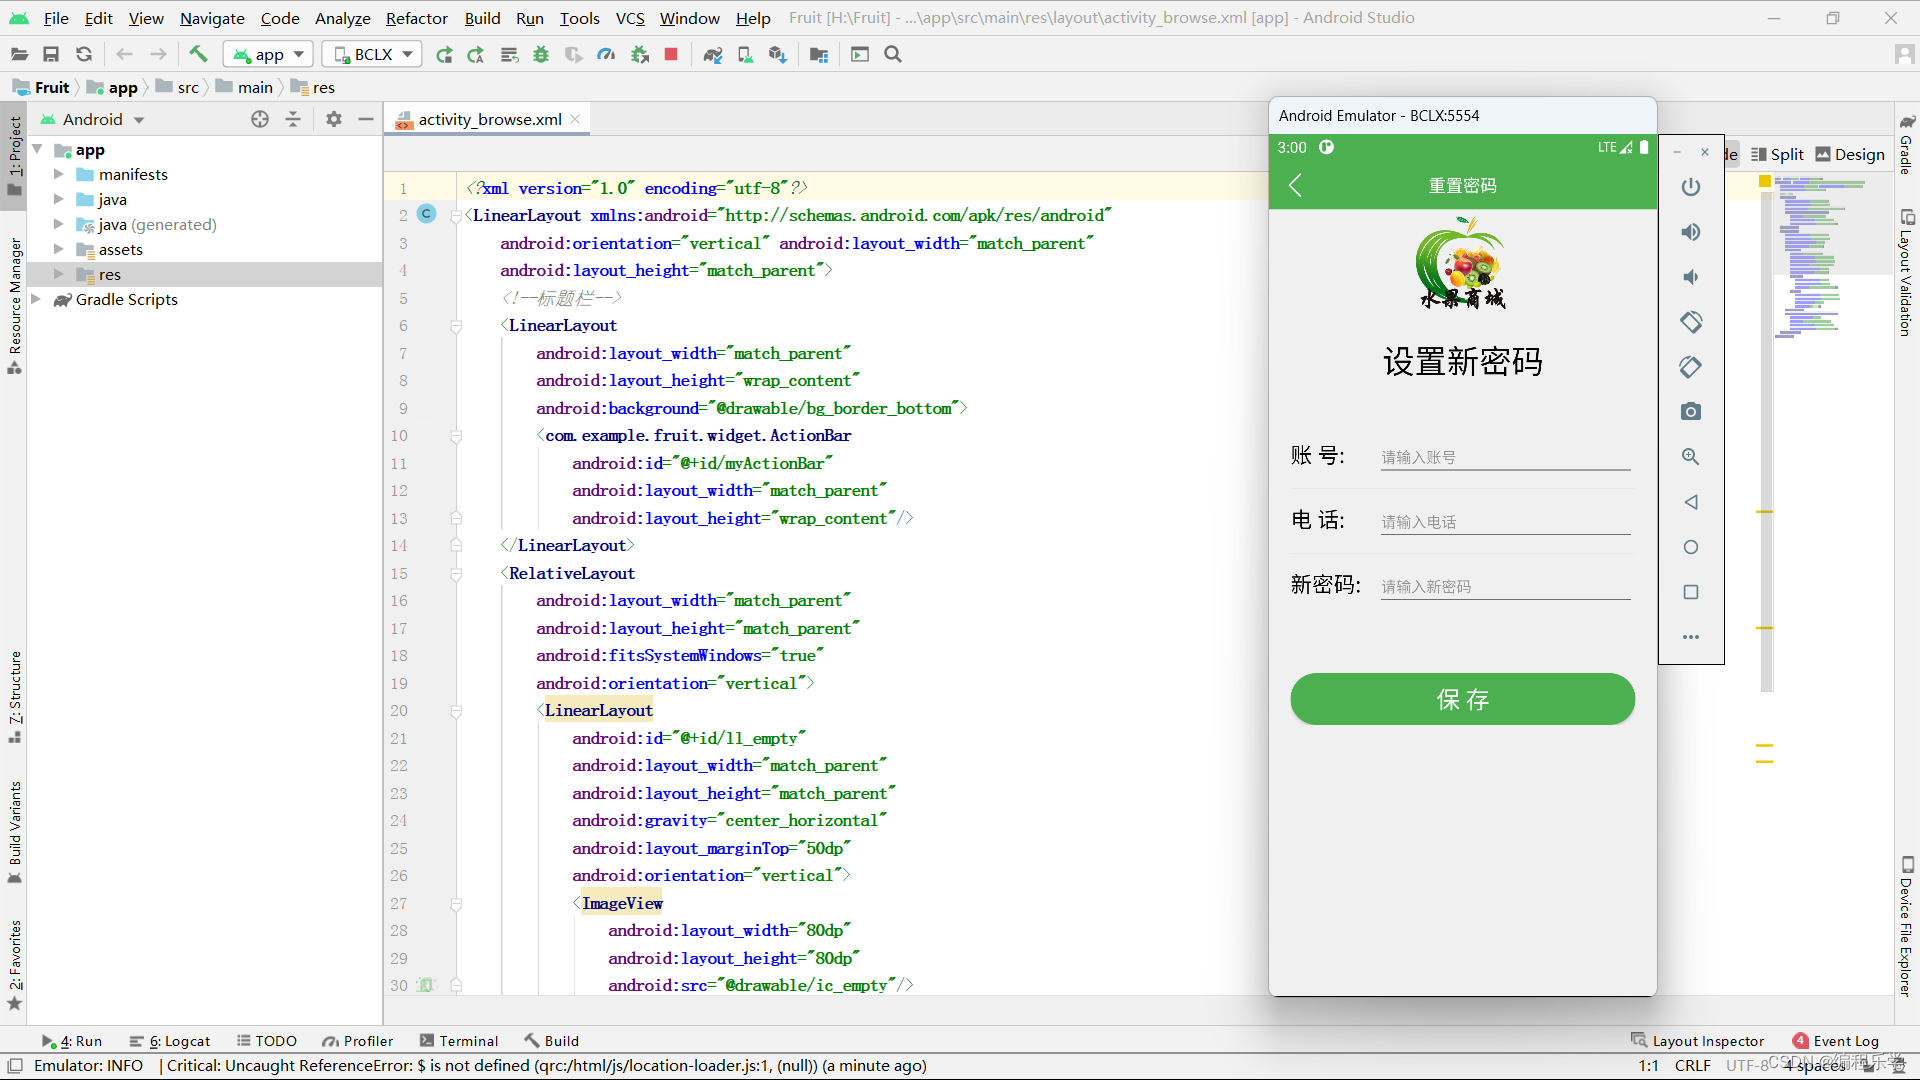
Task: Click emulator power button icon
Action: pos(1690,187)
